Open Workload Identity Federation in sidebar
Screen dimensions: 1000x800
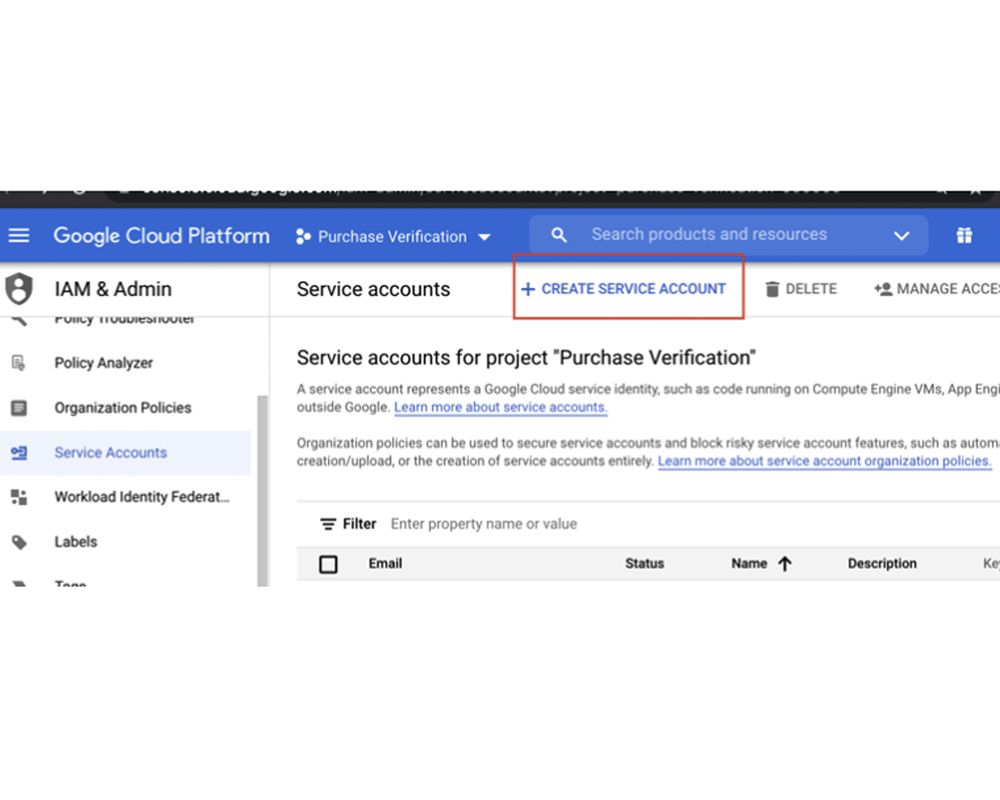click(x=142, y=497)
